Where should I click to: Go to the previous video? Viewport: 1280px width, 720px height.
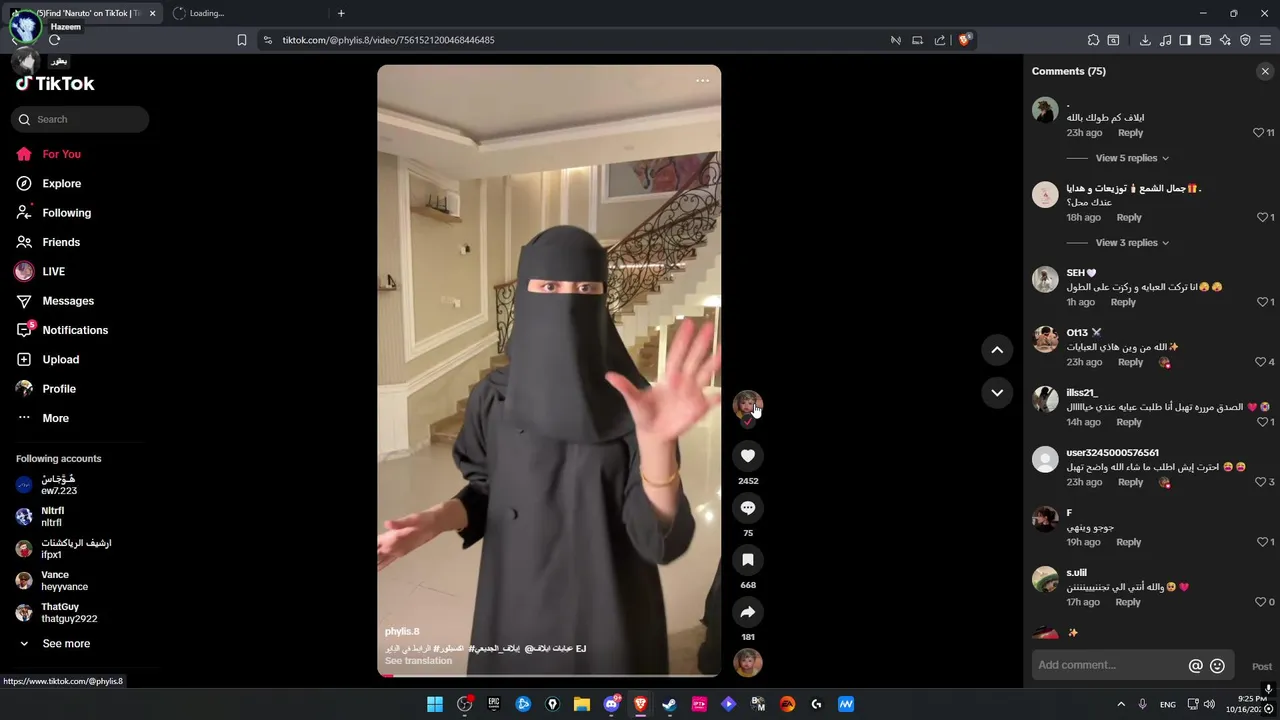pos(997,350)
